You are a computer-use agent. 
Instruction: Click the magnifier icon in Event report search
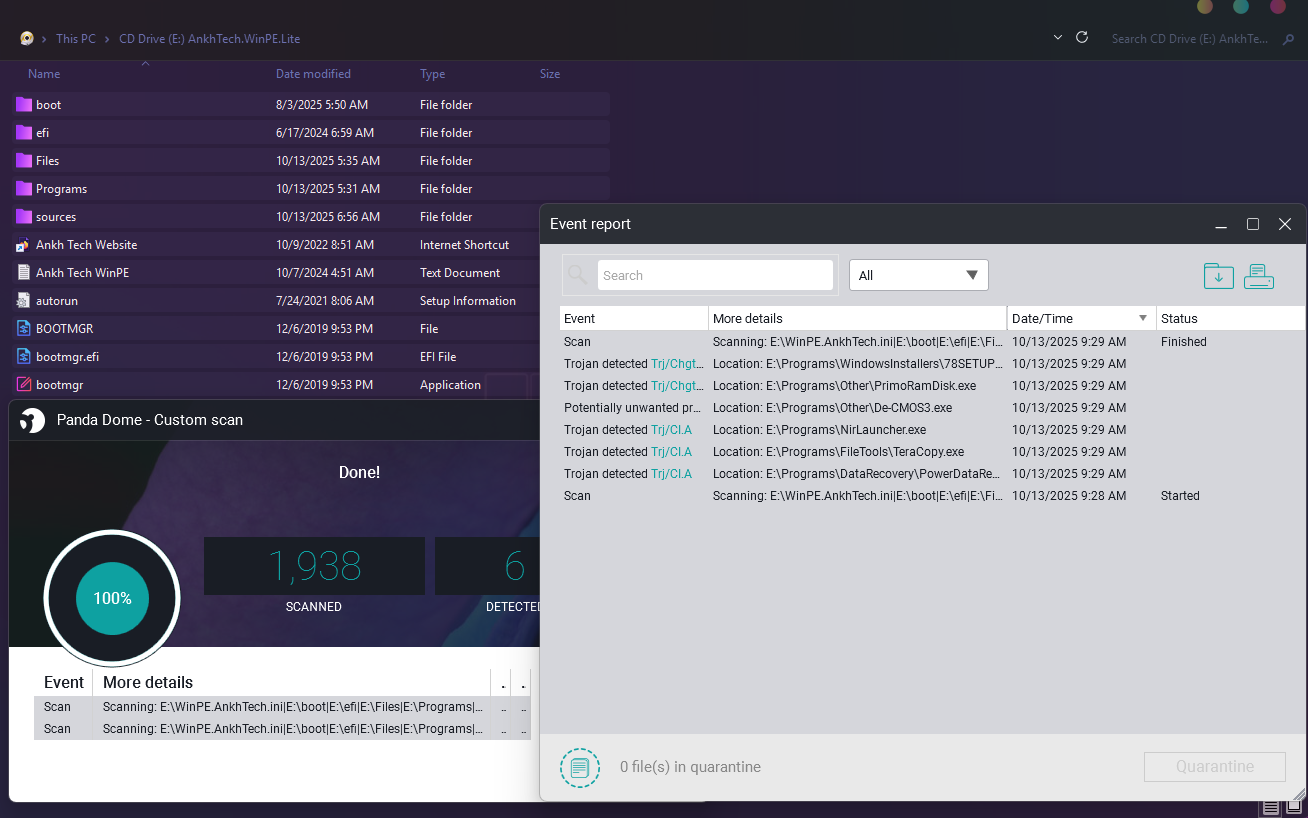[x=578, y=275]
